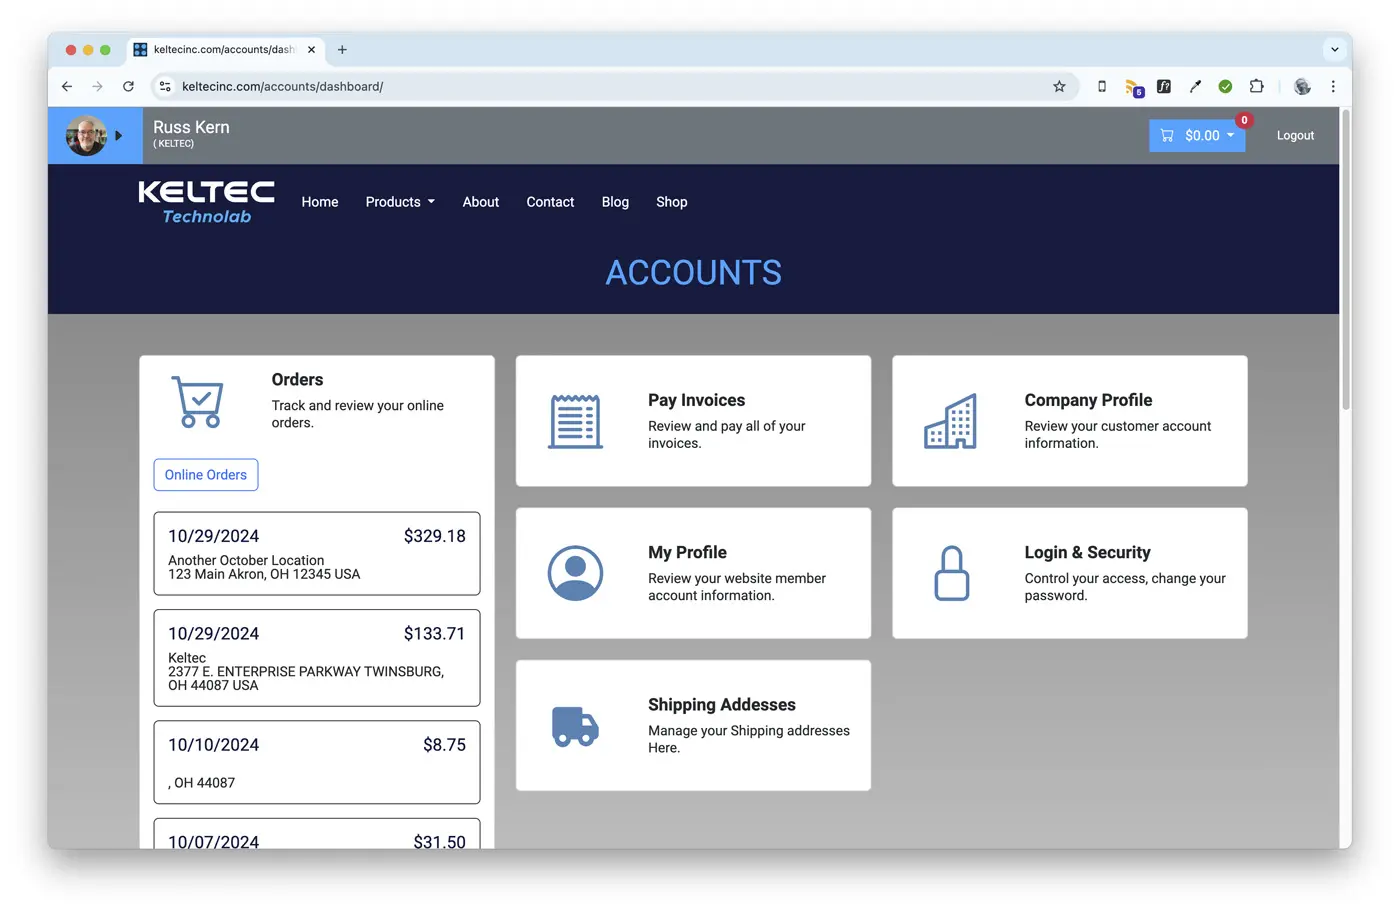The height and width of the screenshot is (912, 1400).
Task: Reload the page with the refresh icon
Action: 128,86
